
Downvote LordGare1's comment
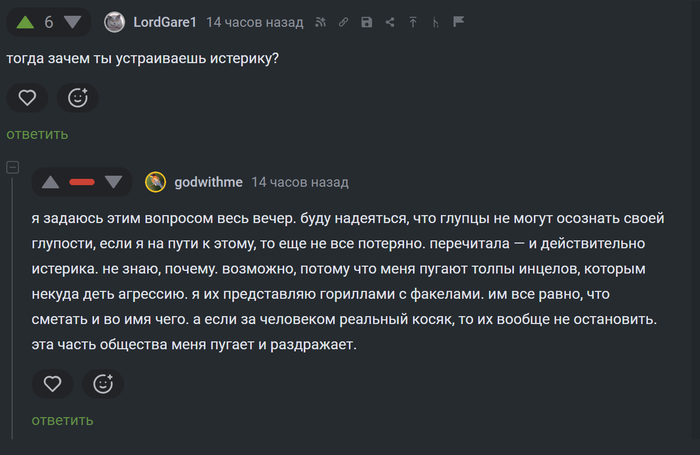pyautogui.click(x=72, y=22)
